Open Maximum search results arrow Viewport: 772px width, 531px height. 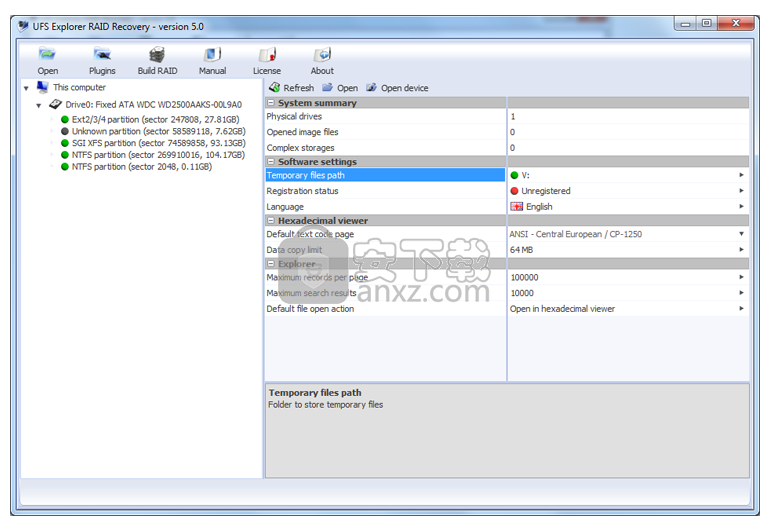click(741, 293)
